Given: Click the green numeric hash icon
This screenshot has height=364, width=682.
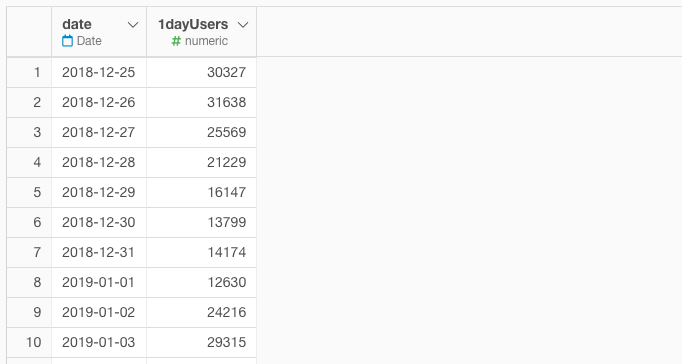Looking at the screenshot, I should [176, 41].
